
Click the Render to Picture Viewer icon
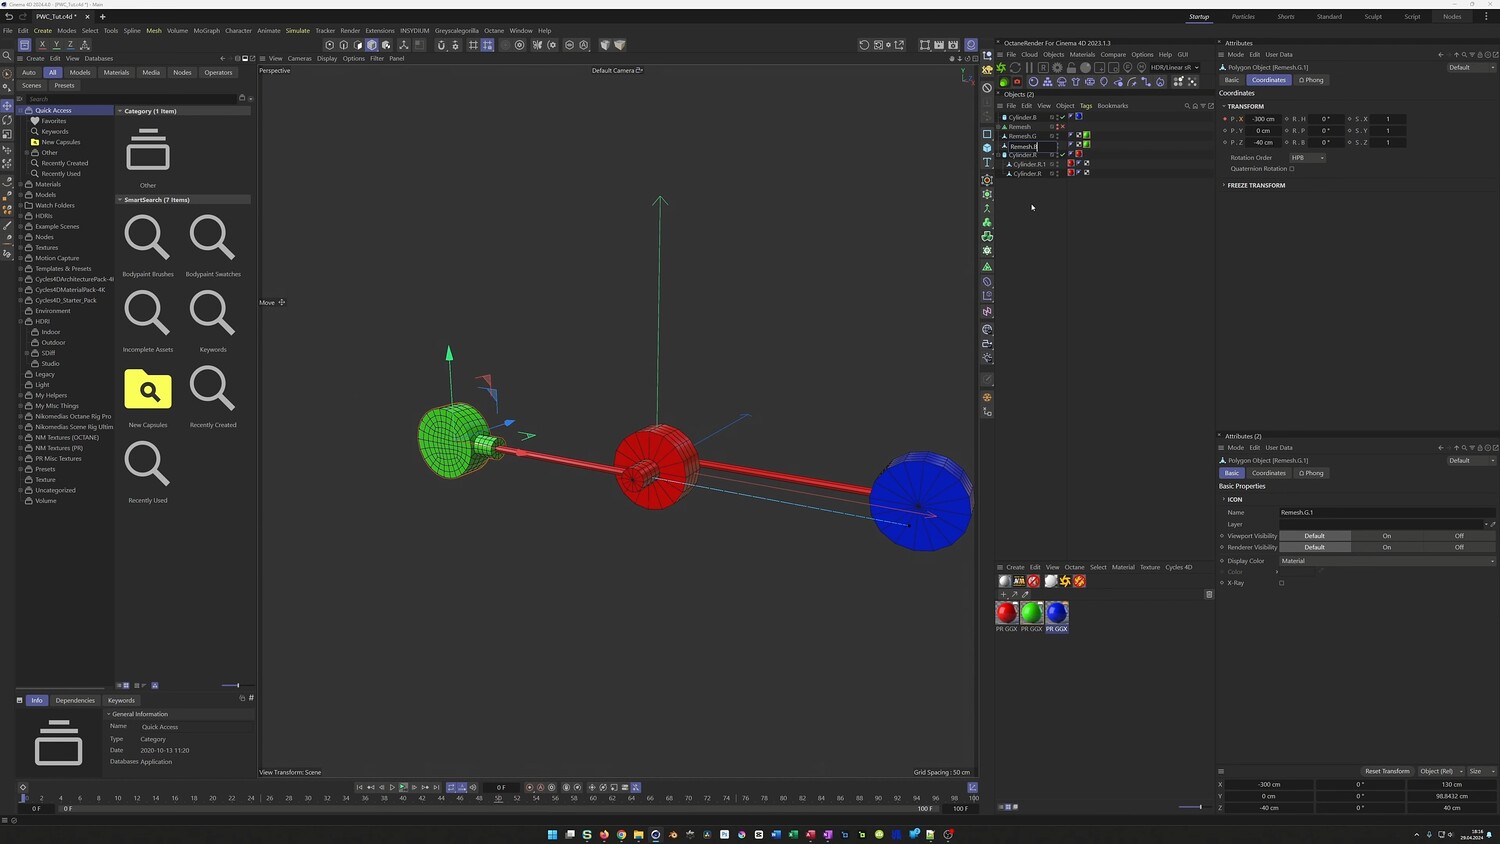939,45
